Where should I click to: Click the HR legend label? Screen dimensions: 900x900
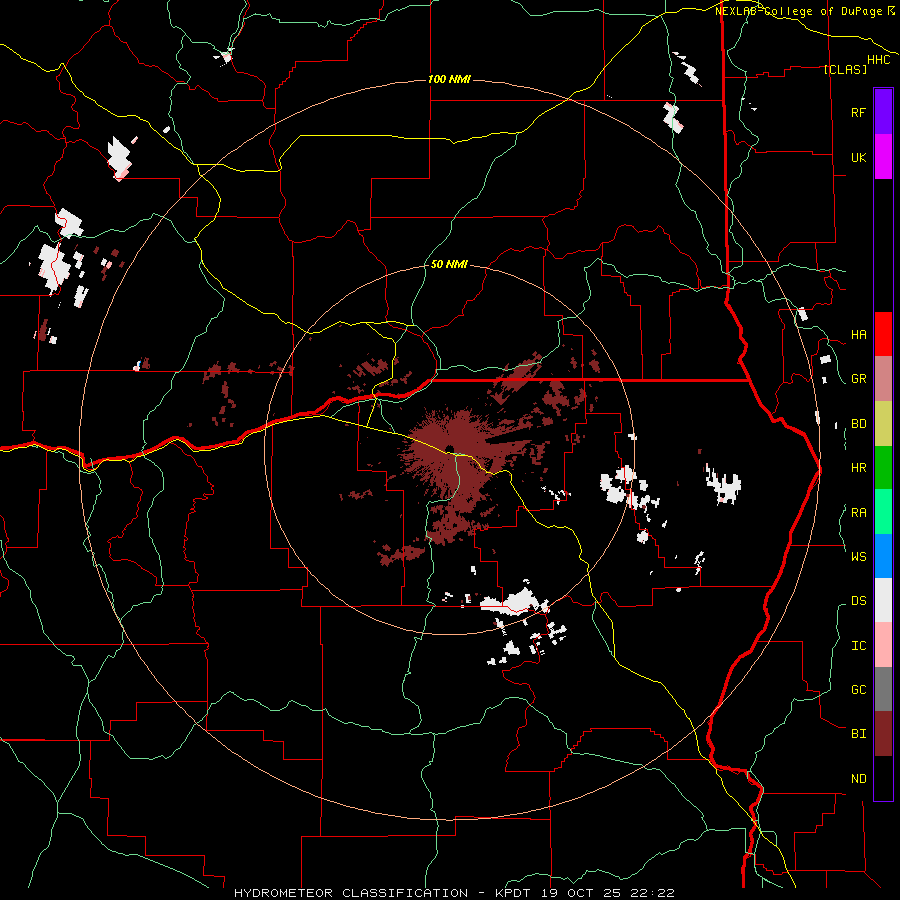pos(858,468)
